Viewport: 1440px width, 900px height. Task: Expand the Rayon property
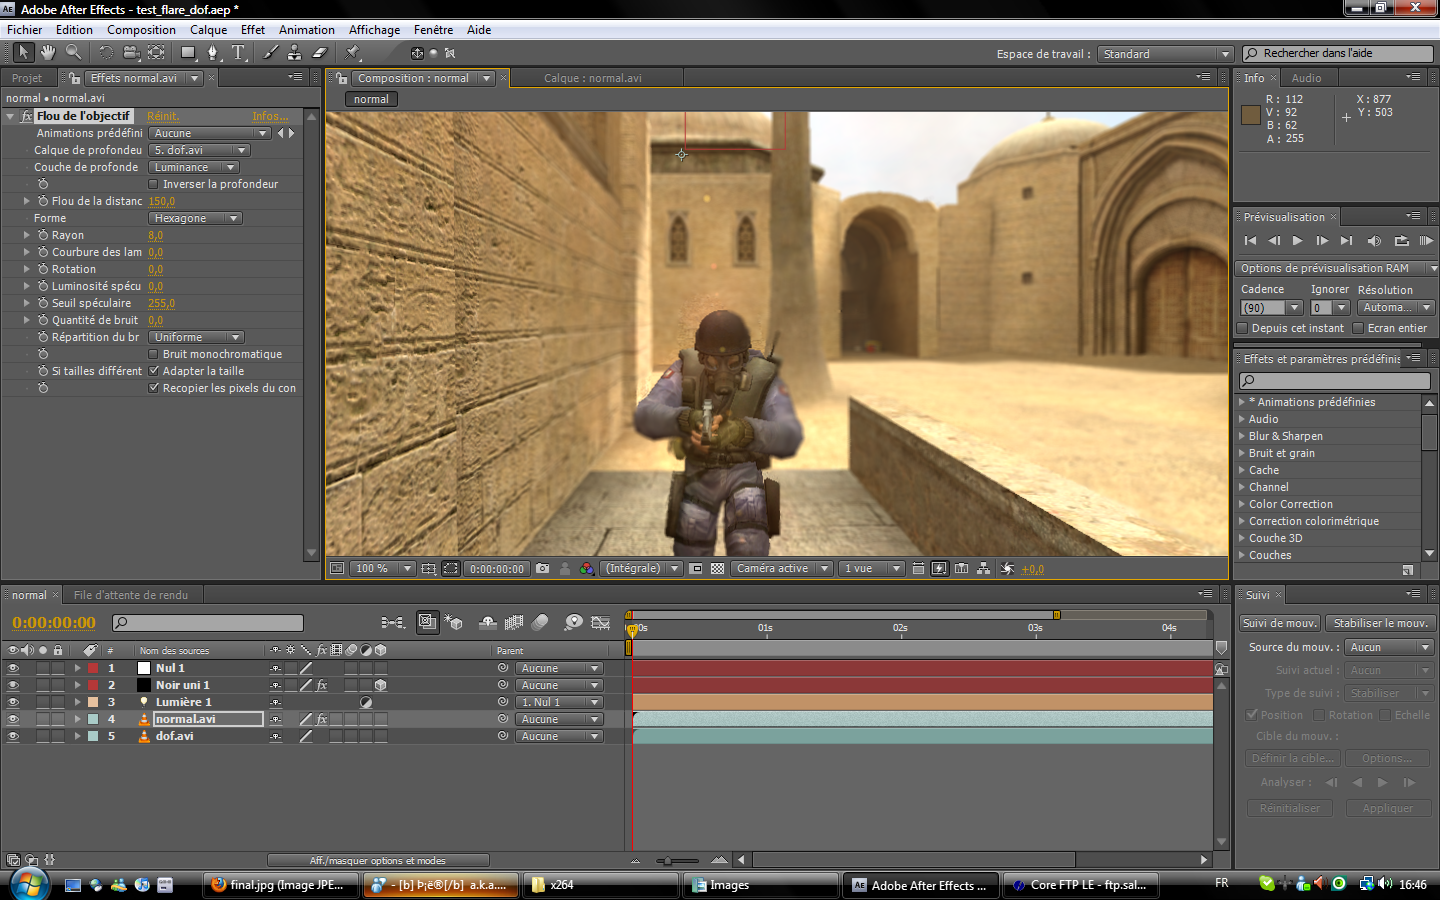pyautogui.click(x=27, y=235)
